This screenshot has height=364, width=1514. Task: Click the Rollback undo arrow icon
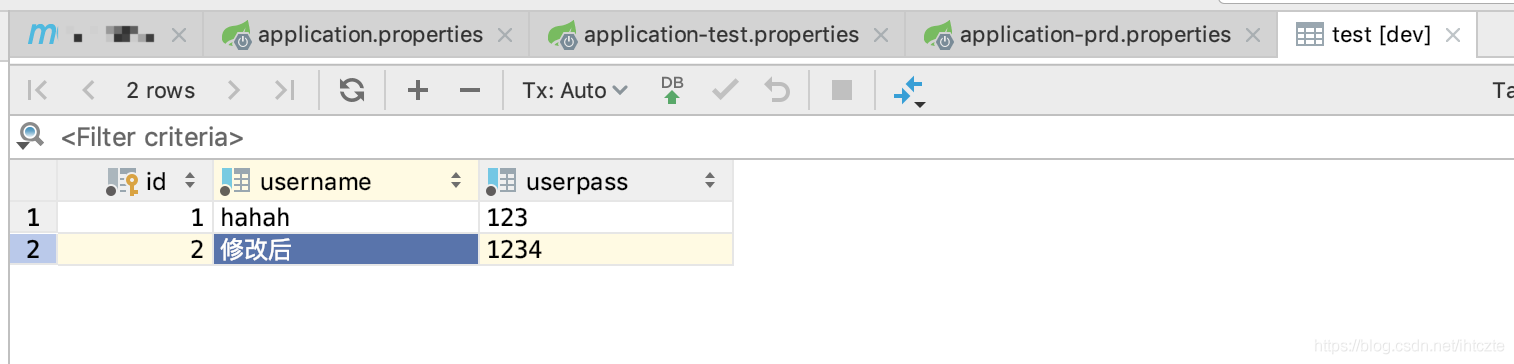click(777, 90)
